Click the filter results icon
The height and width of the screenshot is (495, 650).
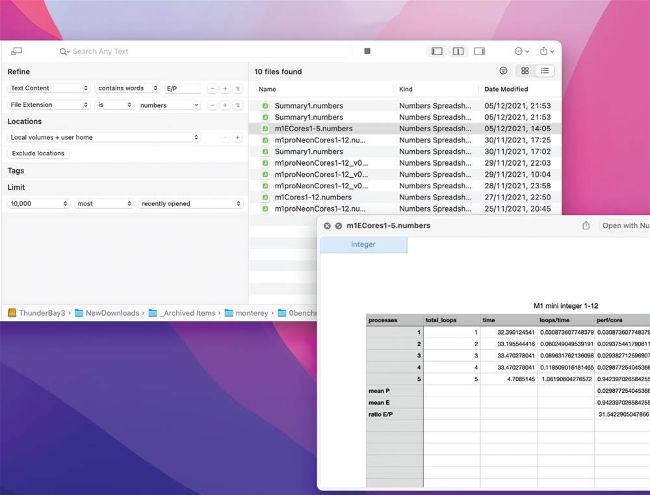point(503,71)
